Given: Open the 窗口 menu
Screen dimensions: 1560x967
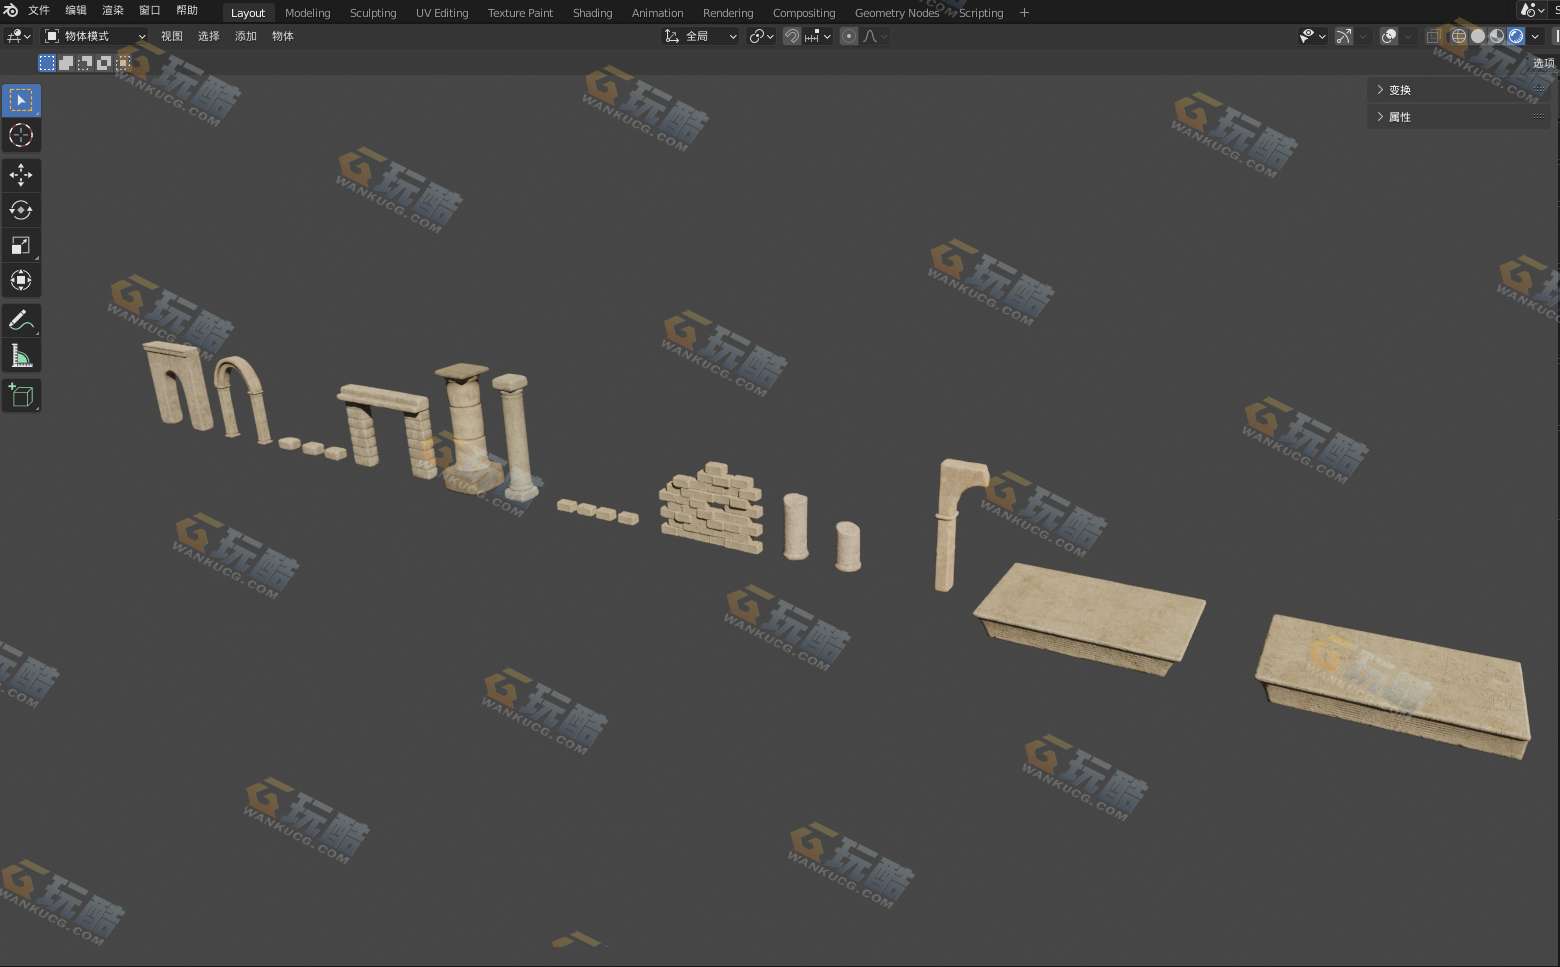Looking at the screenshot, I should [x=150, y=11].
